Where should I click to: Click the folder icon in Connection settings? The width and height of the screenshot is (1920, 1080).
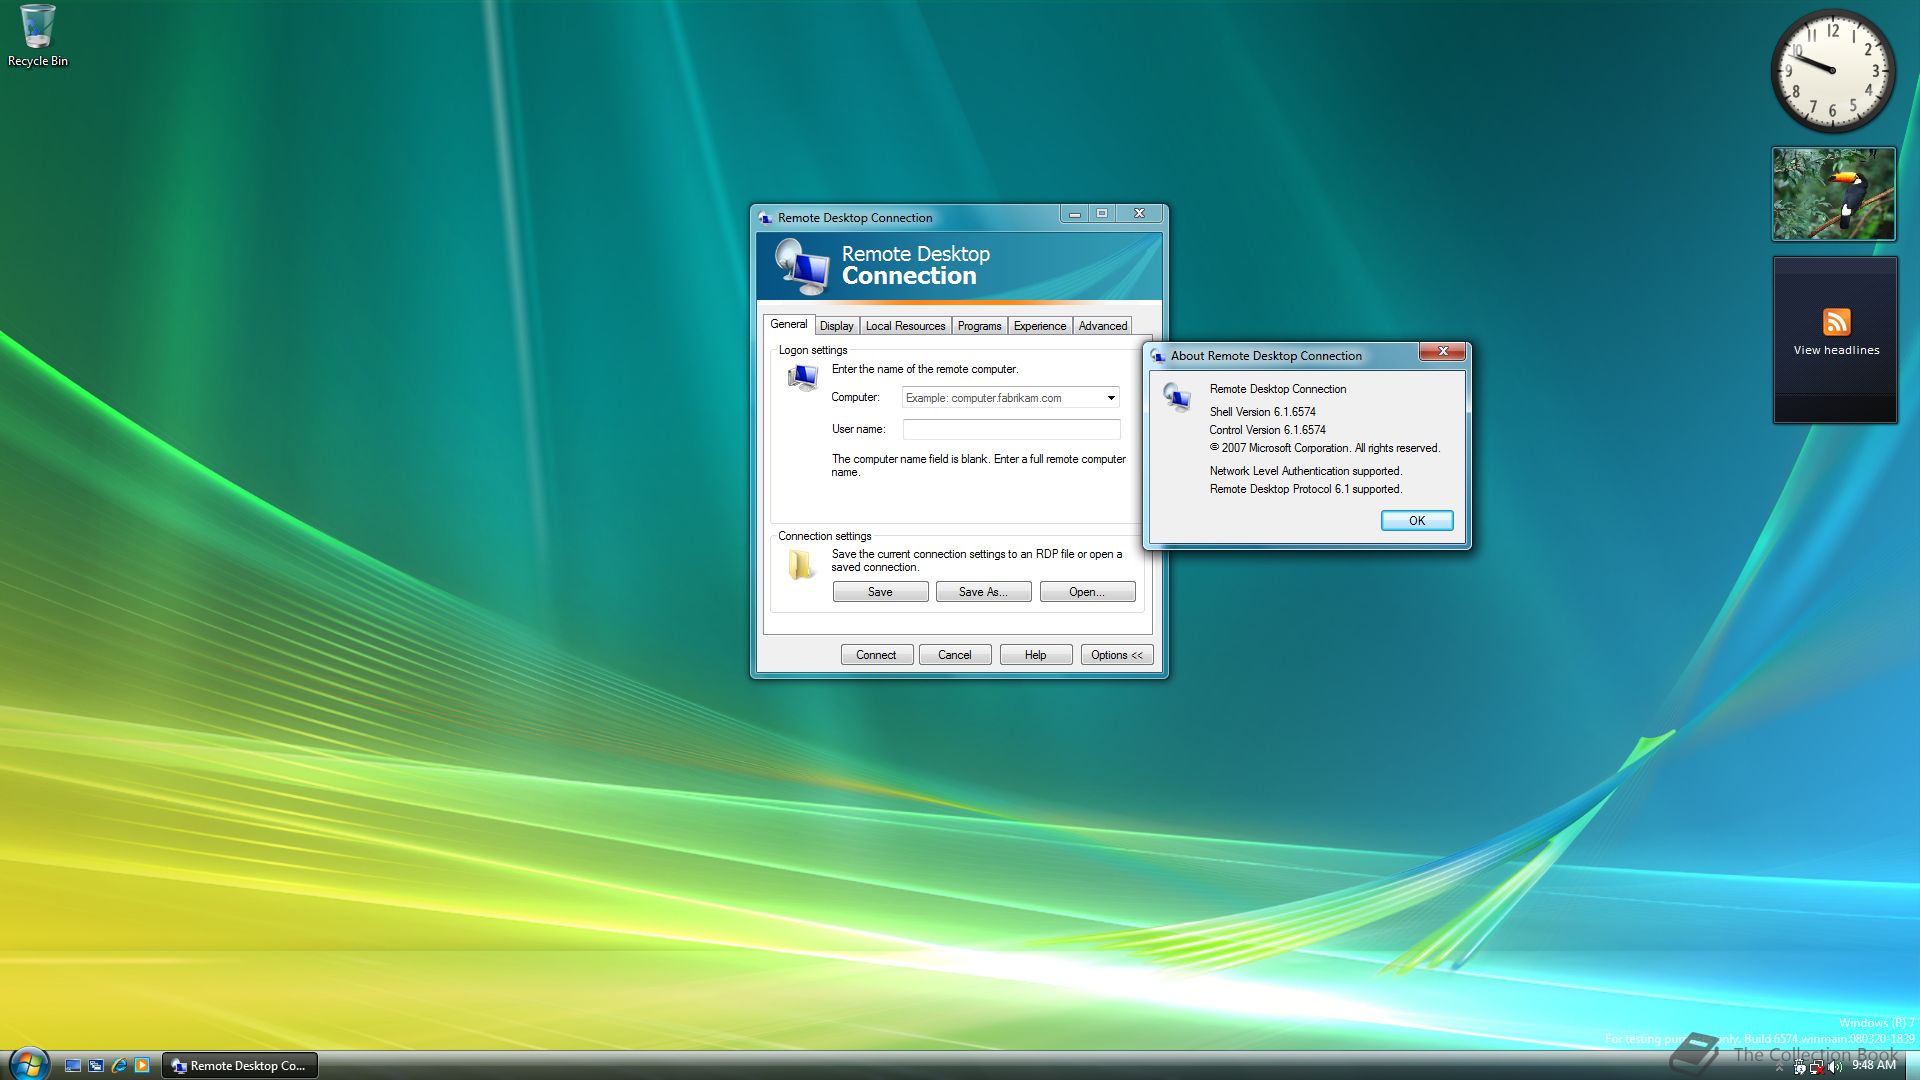point(801,565)
